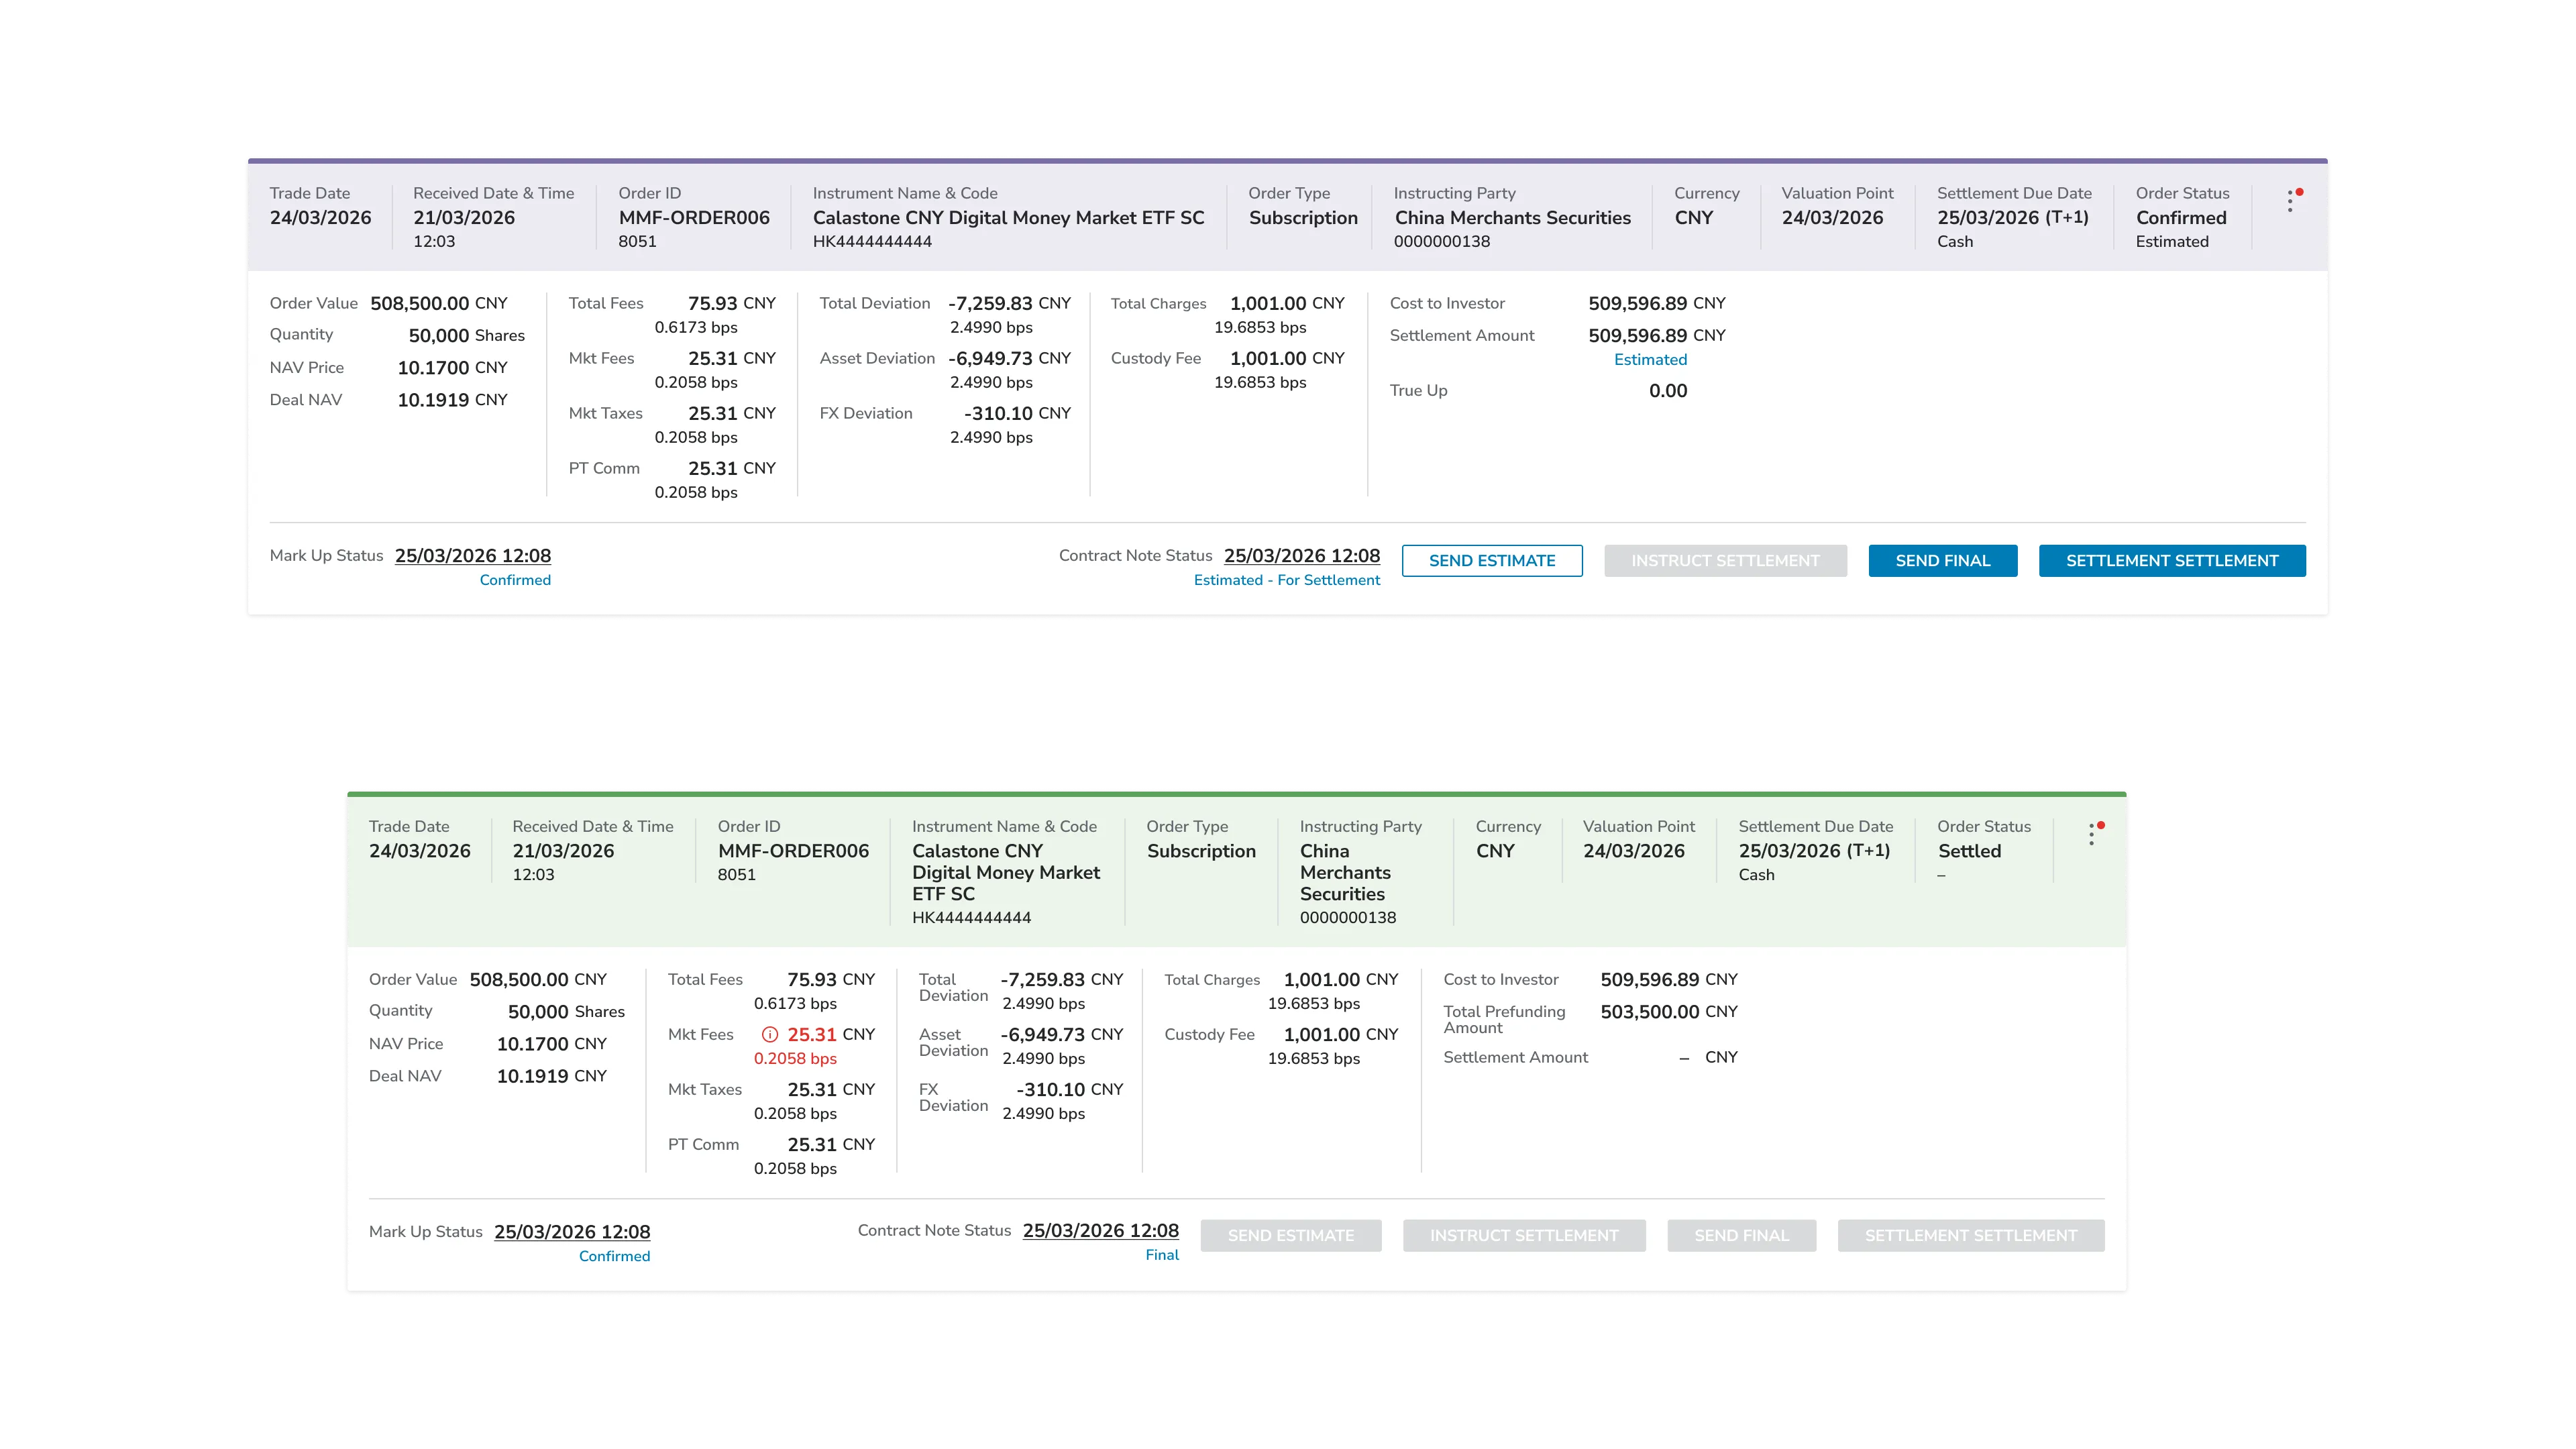Open the Contract Note Status date link marked Final

(x=1101, y=1231)
